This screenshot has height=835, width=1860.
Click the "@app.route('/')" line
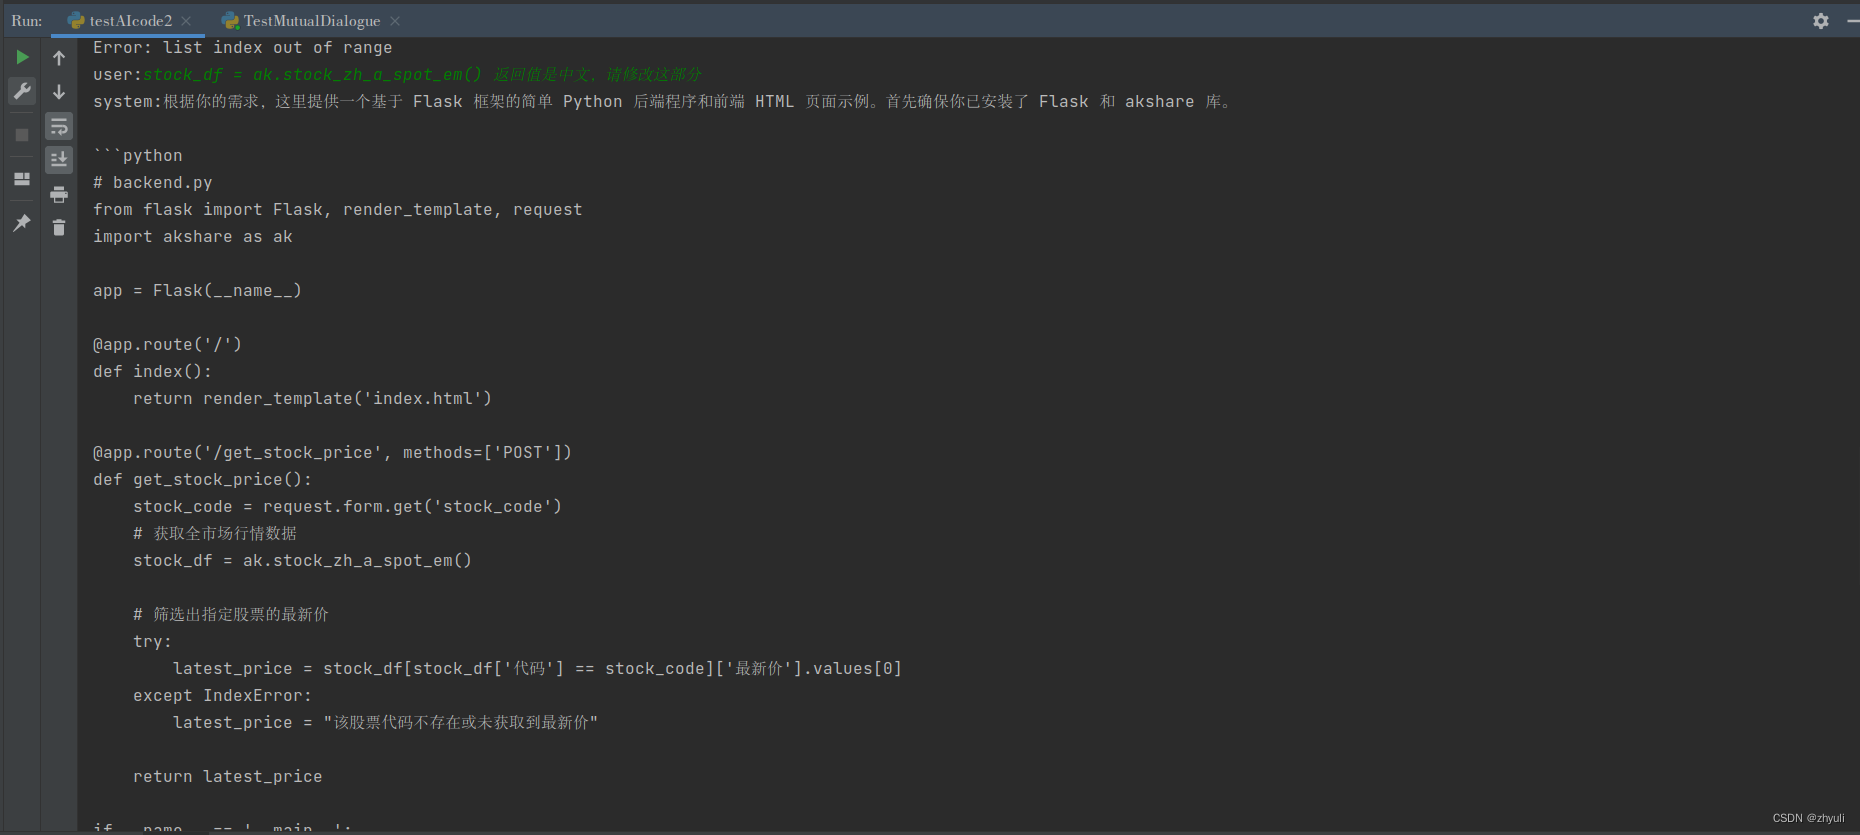[x=167, y=345]
